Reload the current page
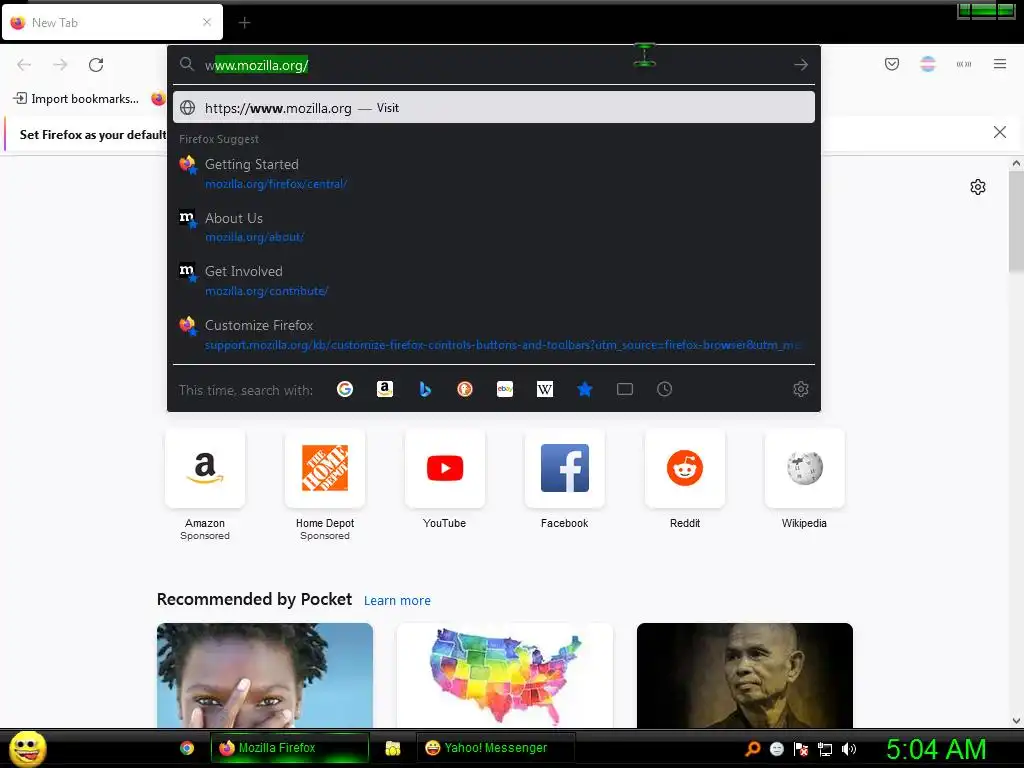 coord(96,65)
